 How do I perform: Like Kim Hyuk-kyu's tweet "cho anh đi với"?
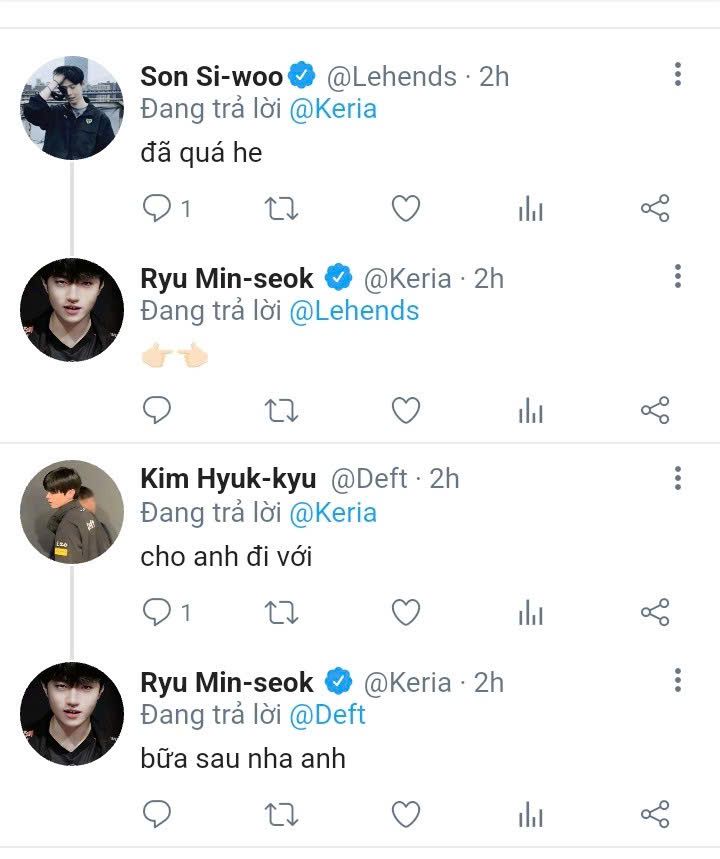(x=405, y=612)
